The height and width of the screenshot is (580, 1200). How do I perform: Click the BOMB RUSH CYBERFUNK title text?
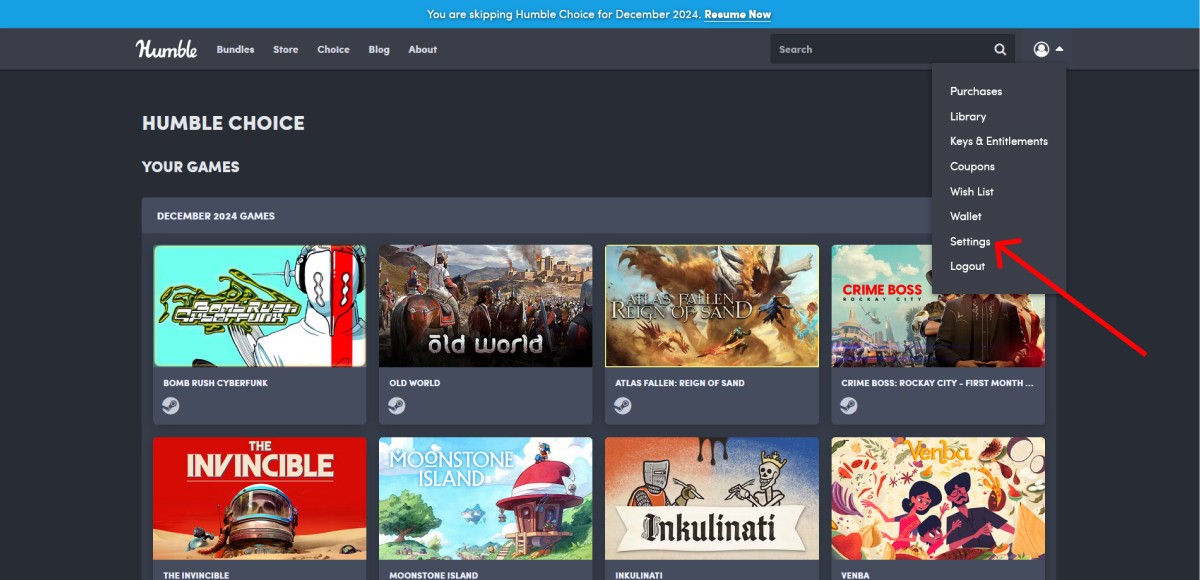point(216,383)
